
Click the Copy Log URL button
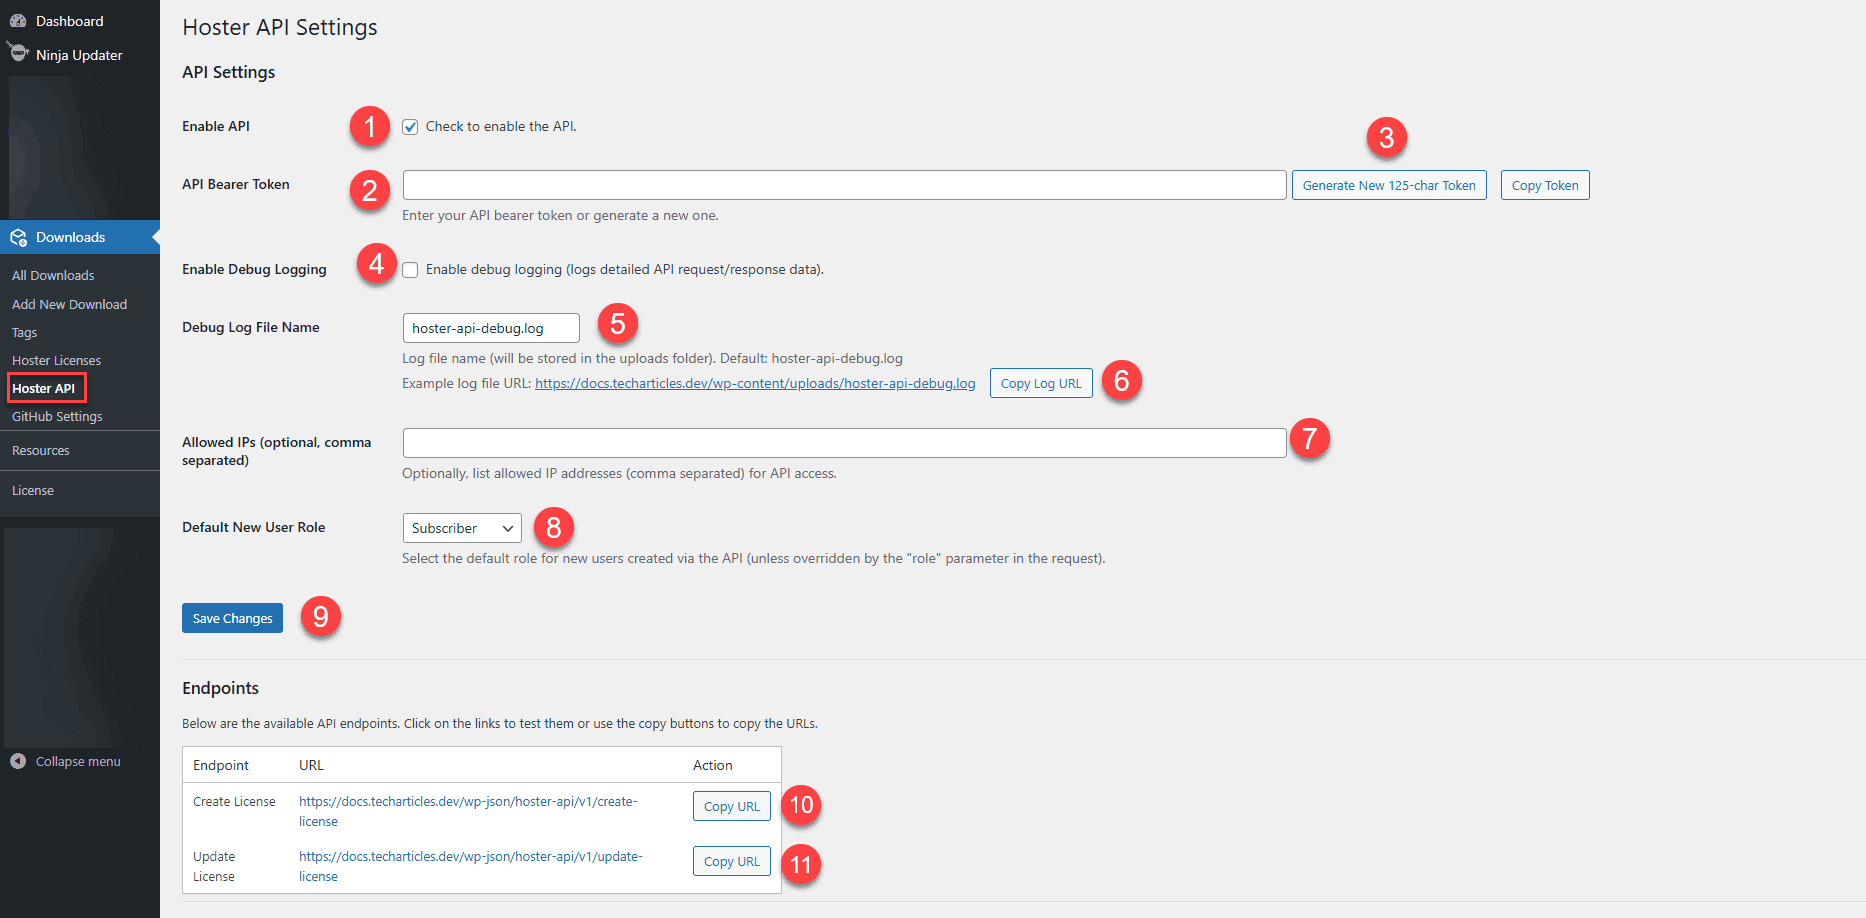point(1041,383)
